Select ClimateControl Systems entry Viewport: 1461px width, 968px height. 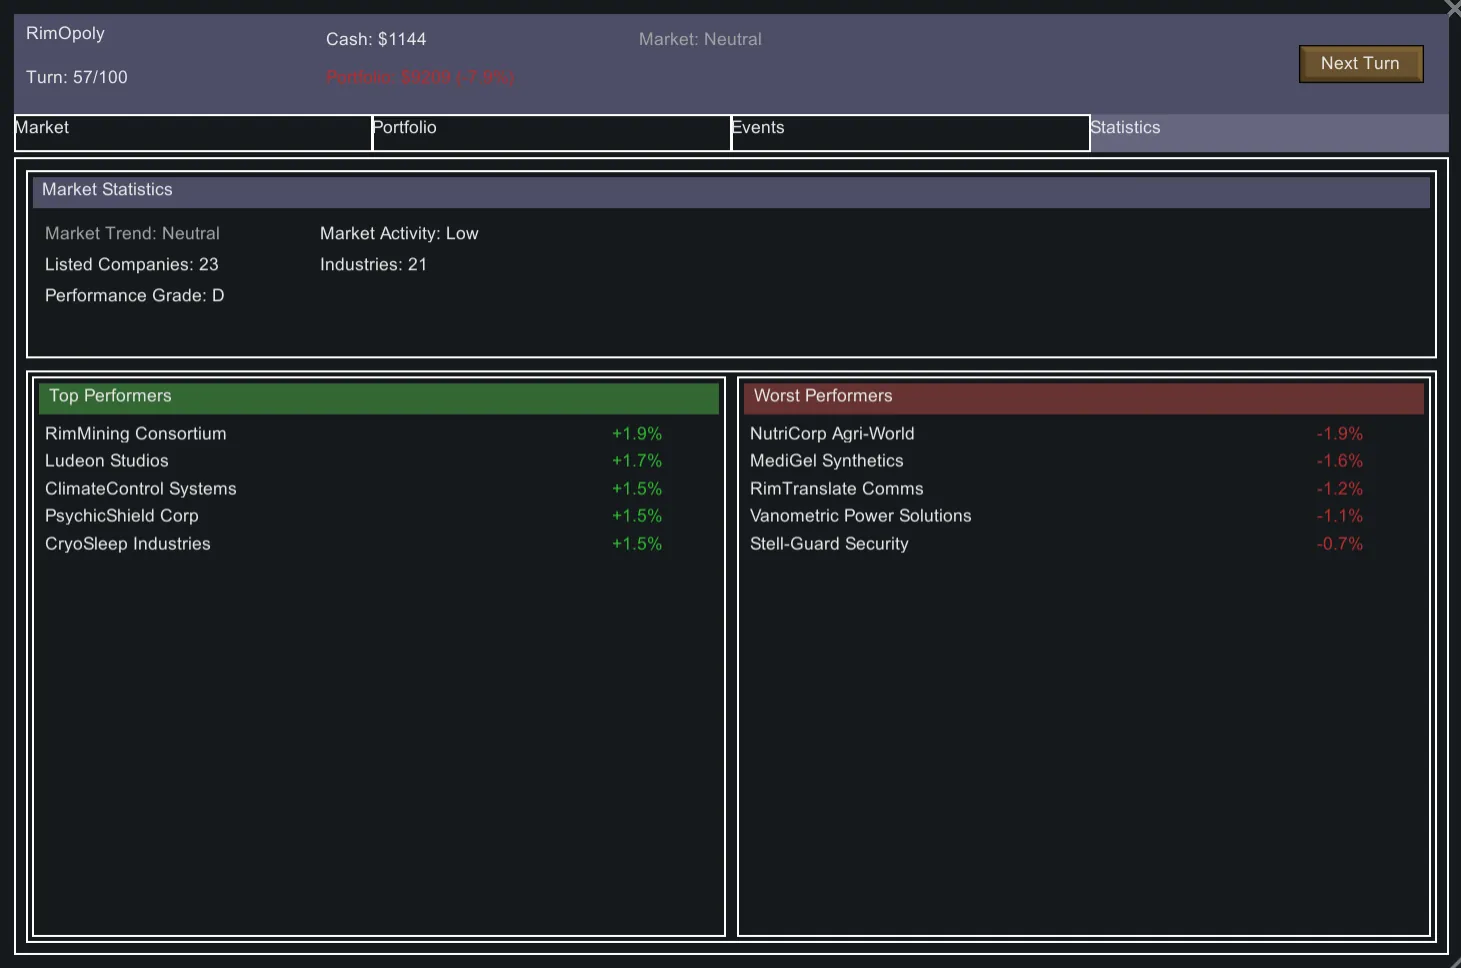(141, 489)
